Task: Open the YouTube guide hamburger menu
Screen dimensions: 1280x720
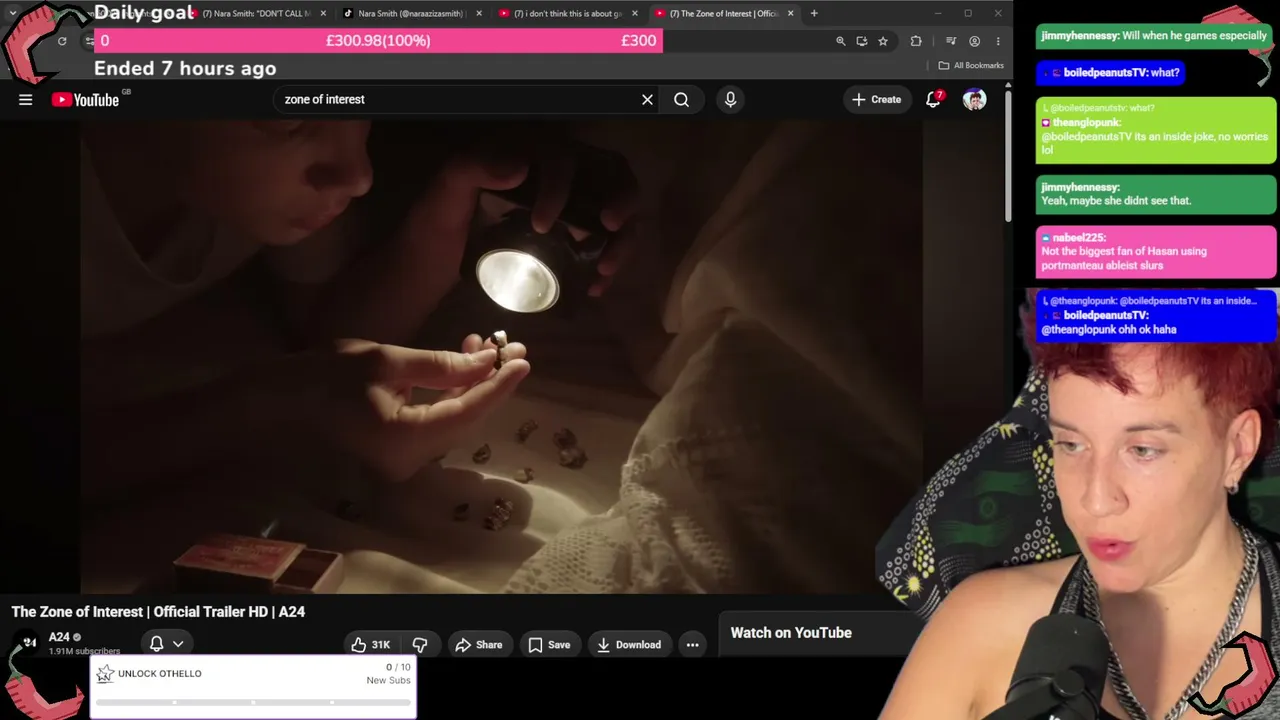Action: point(26,99)
